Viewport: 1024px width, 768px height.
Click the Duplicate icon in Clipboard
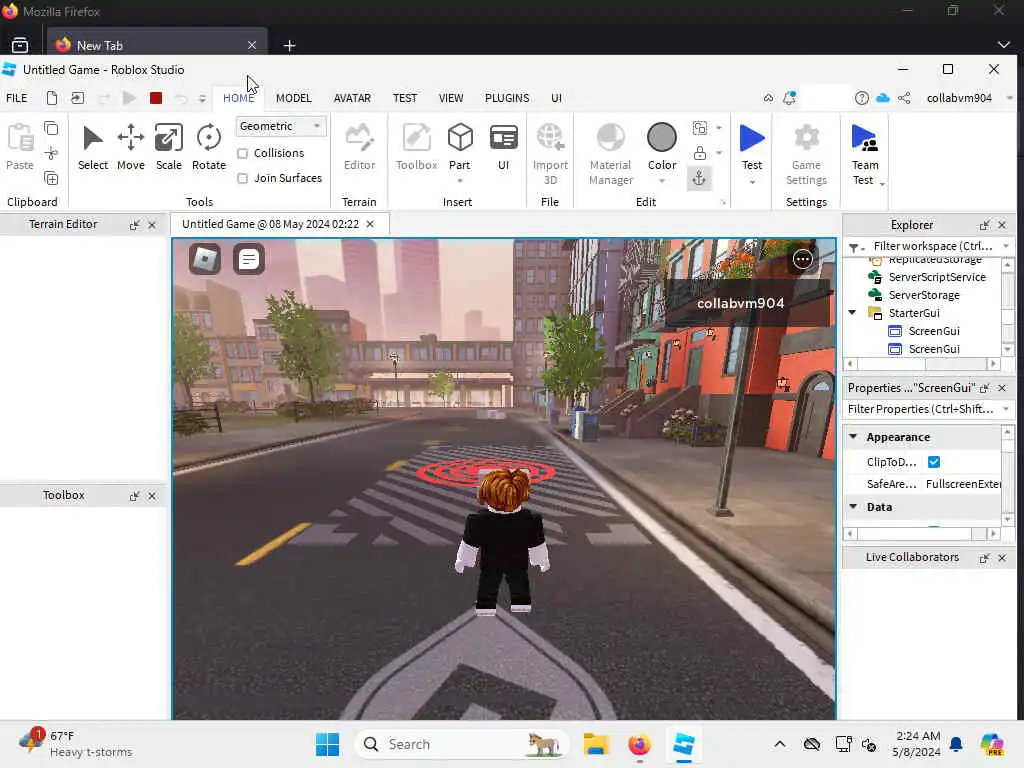click(51, 178)
